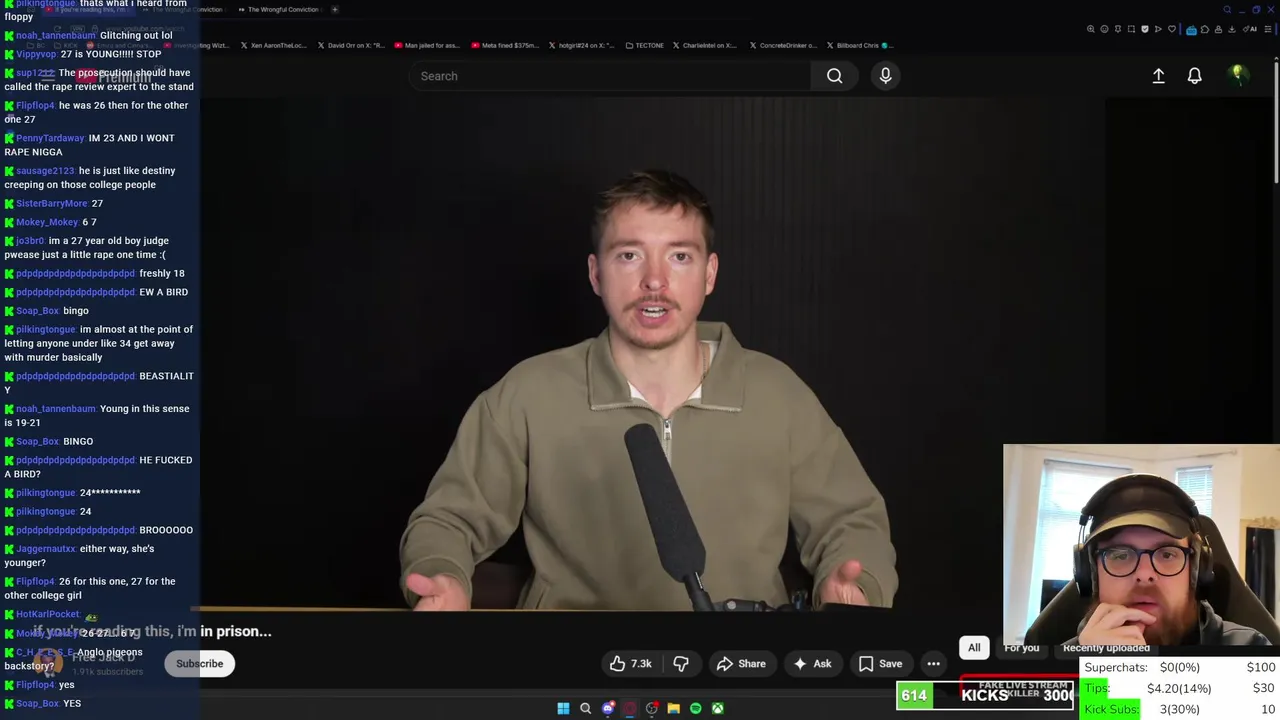Viewport: 1280px width, 720px height.
Task: Open browser extensions cube icon
Action: click(1205, 29)
